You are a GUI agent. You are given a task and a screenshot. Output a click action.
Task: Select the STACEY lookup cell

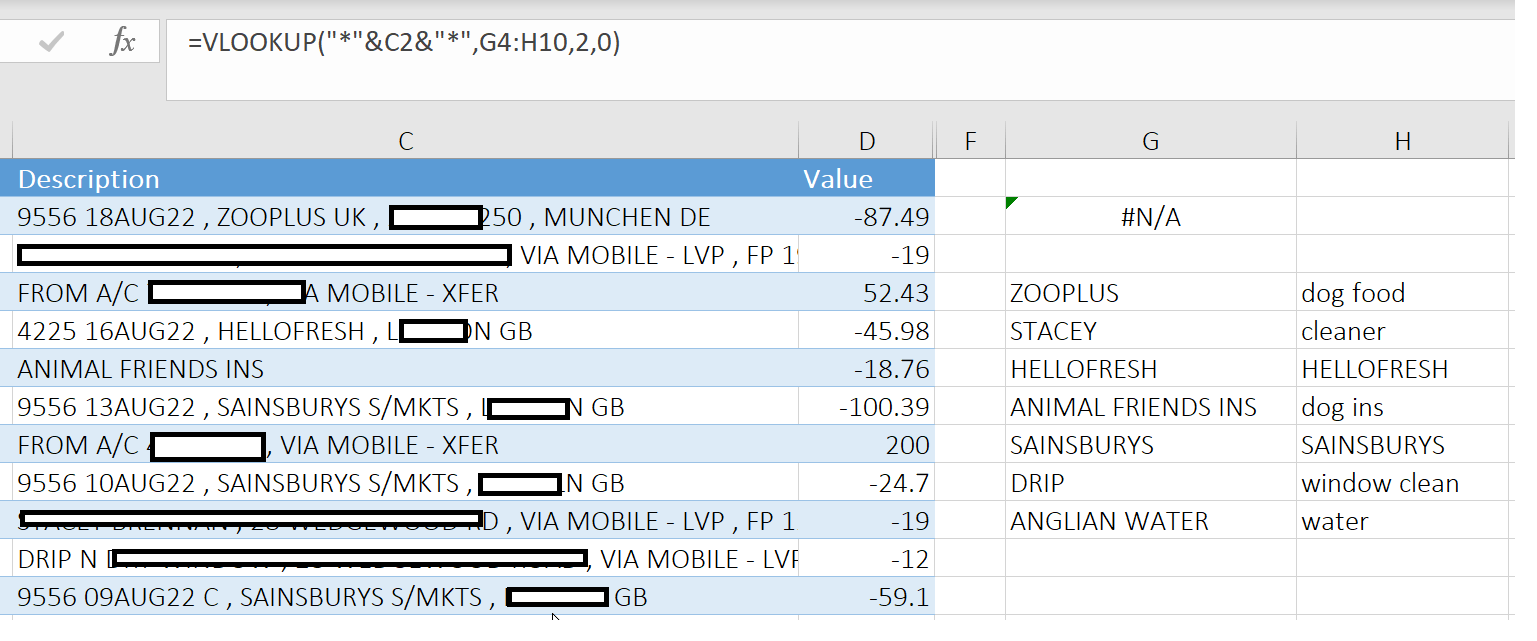(1150, 331)
